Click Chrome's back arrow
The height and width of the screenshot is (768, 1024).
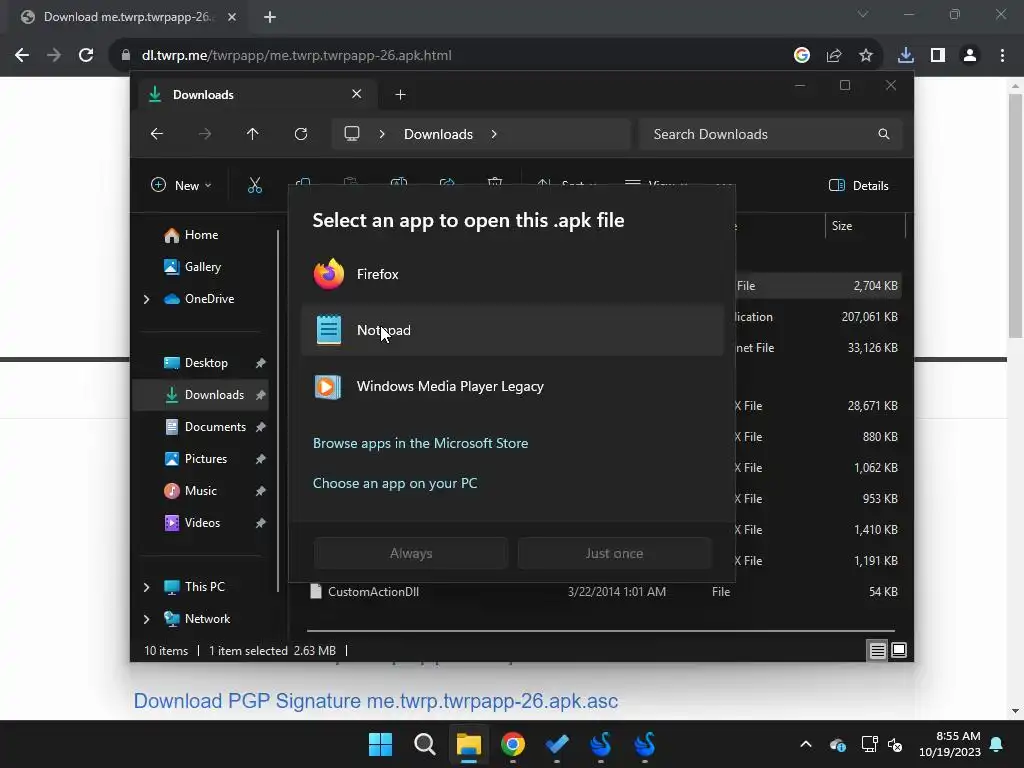pyautogui.click(x=22, y=56)
